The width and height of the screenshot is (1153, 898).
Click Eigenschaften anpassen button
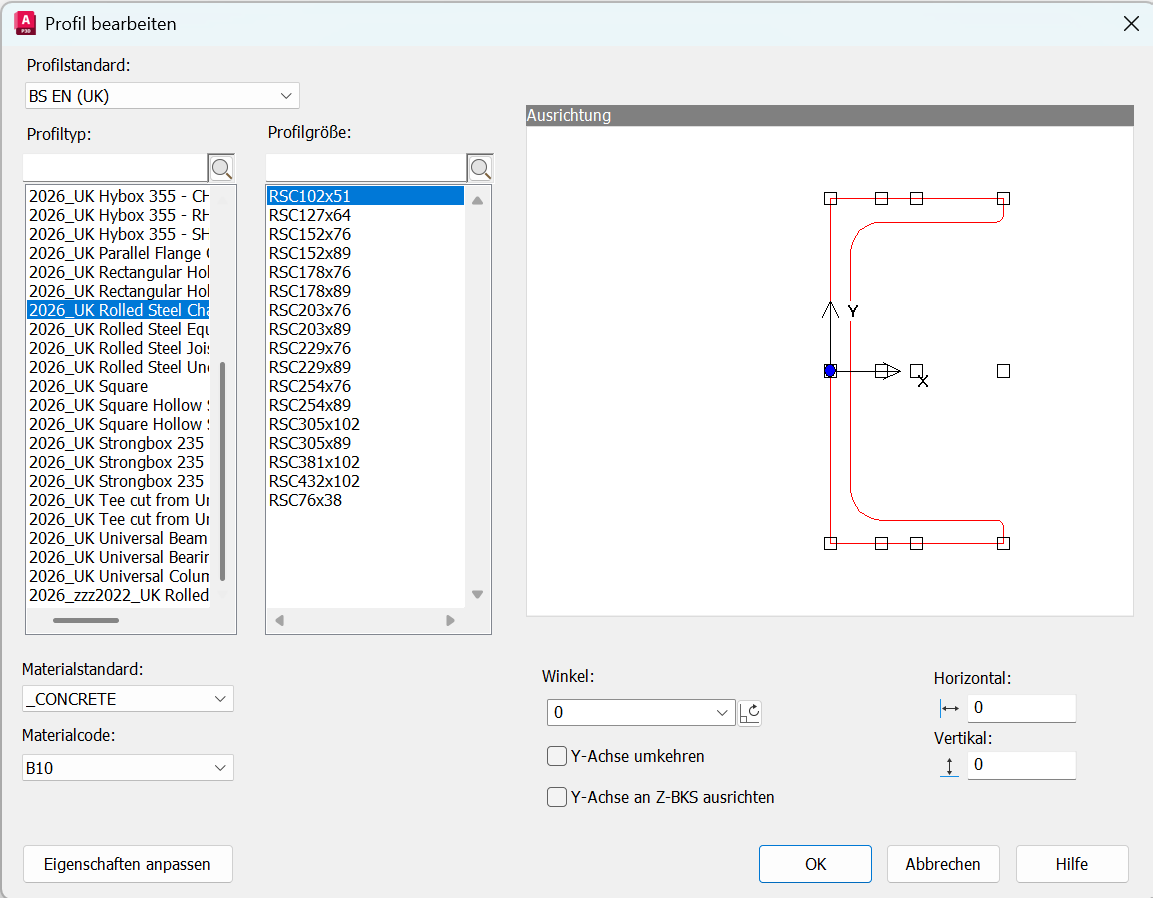click(x=128, y=864)
